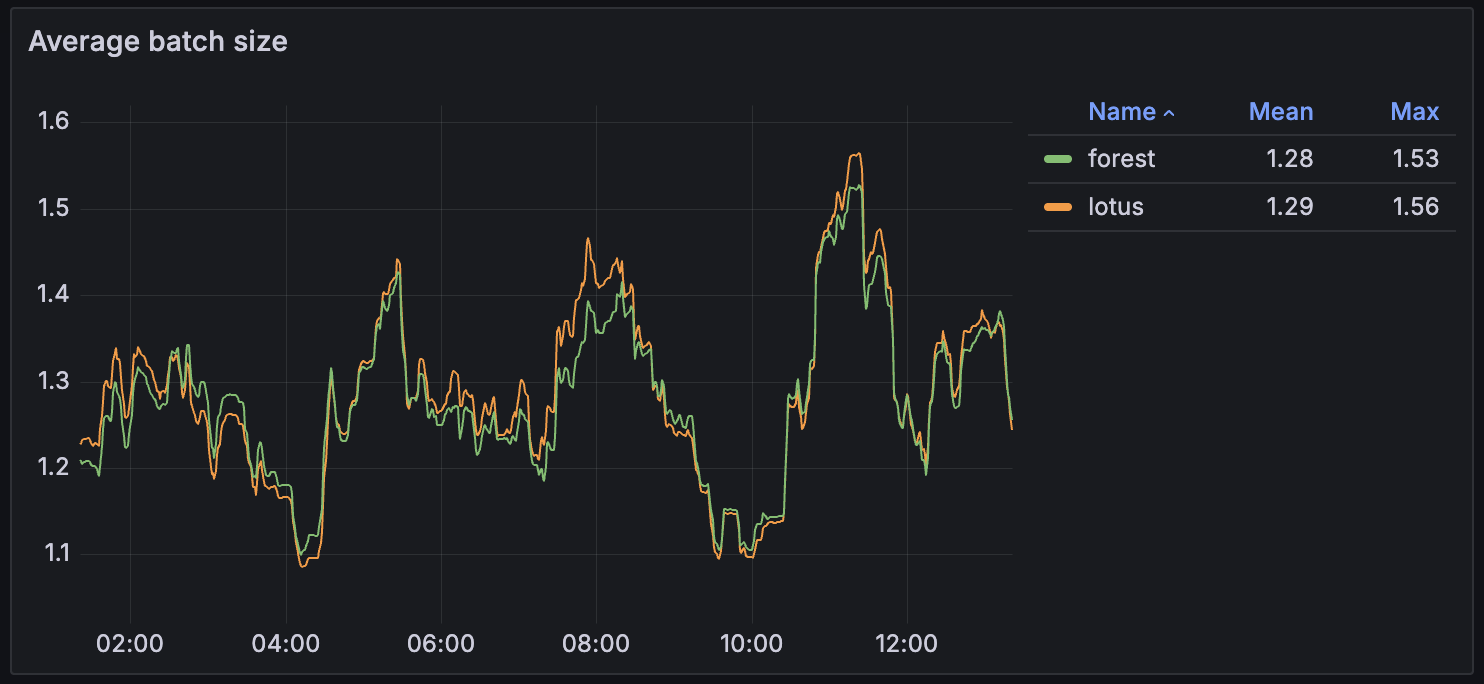
Task: Click the orange lotus series color swatch
Action: (1058, 207)
